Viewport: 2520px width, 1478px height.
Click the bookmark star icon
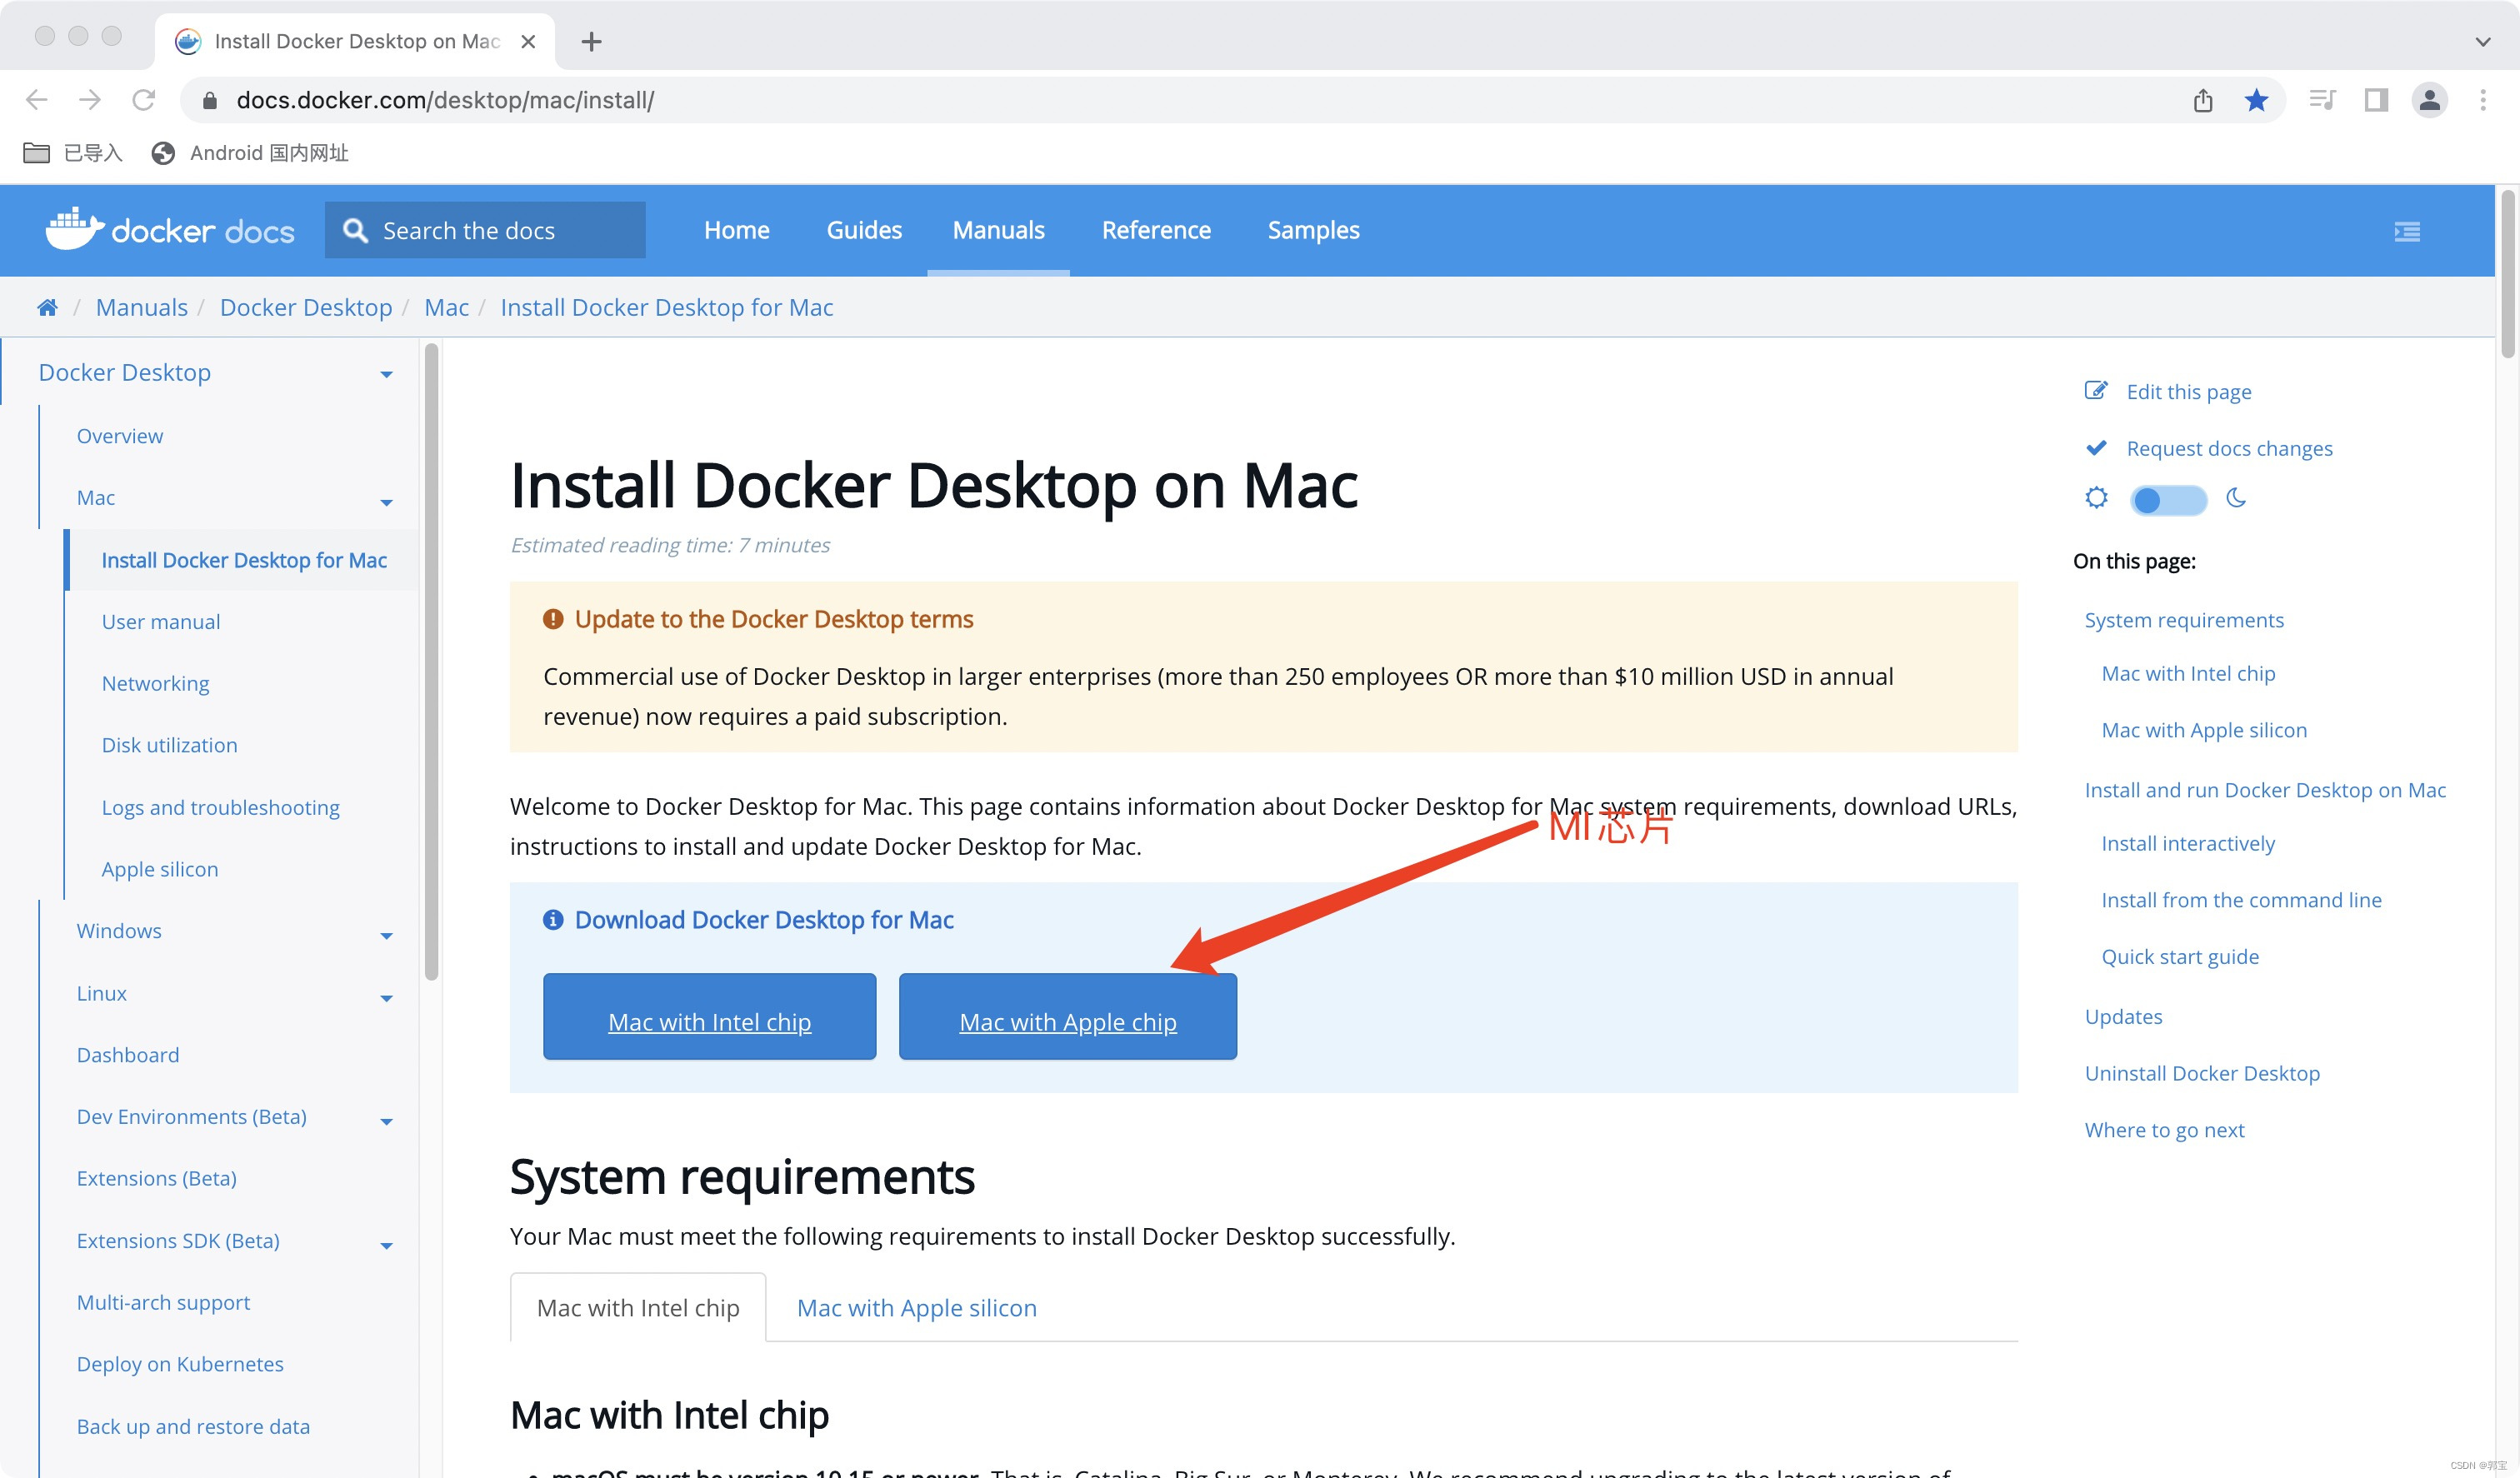coord(2256,100)
